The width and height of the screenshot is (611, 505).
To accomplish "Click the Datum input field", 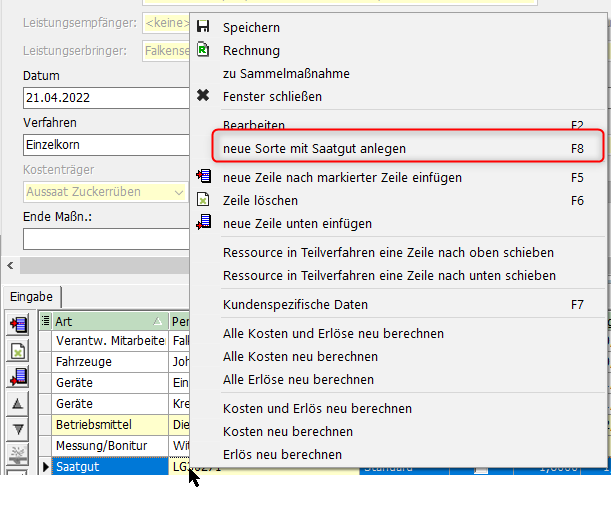I will click(105, 97).
